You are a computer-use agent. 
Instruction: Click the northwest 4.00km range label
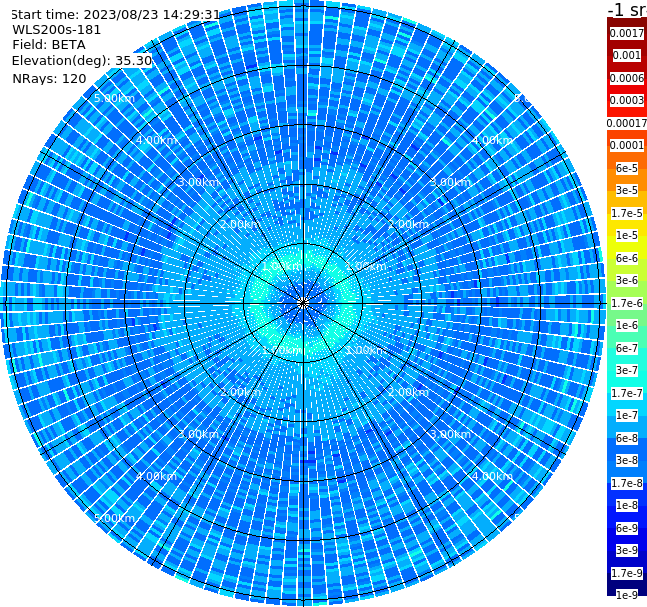pos(156,140)
